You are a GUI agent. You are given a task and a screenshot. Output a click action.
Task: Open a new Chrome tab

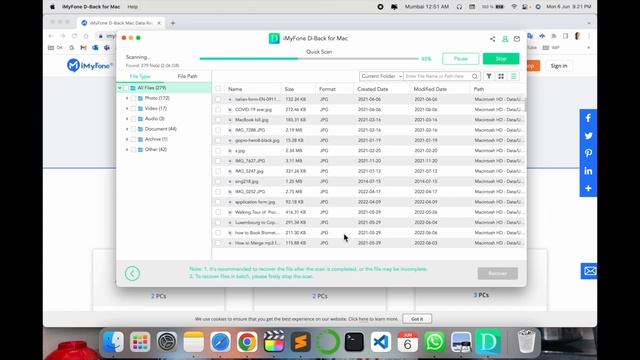click(x=173, y=23)
